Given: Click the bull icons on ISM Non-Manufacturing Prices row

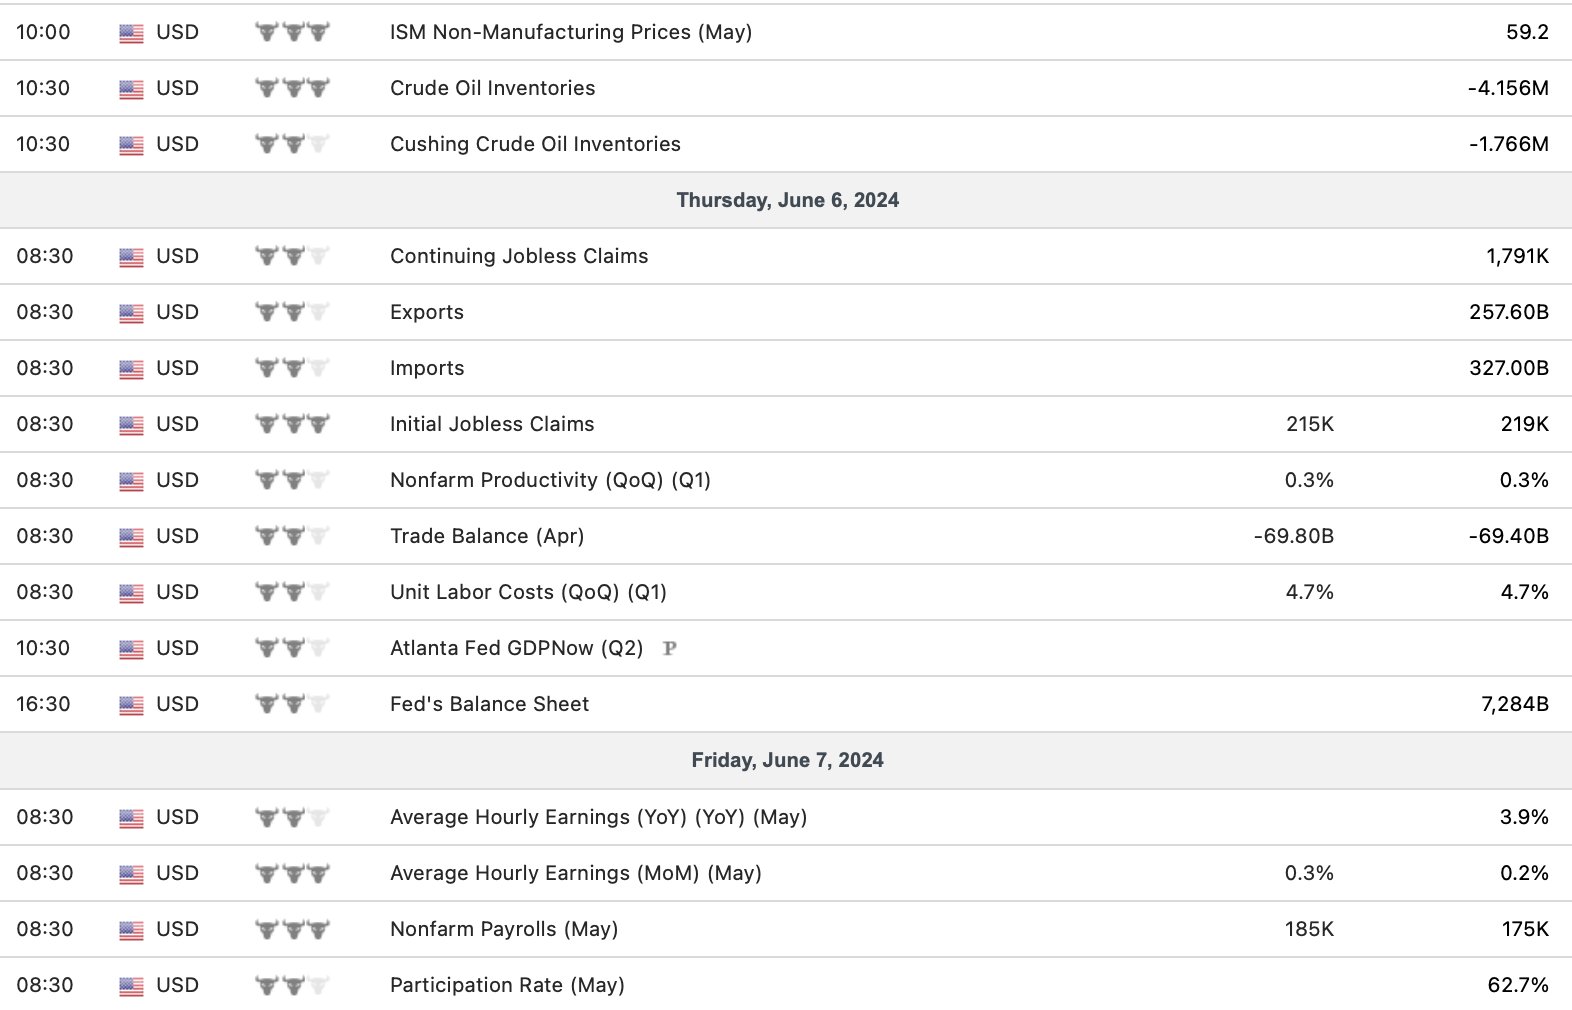Looking at the screenshot, I should click(x=292, y=32).
